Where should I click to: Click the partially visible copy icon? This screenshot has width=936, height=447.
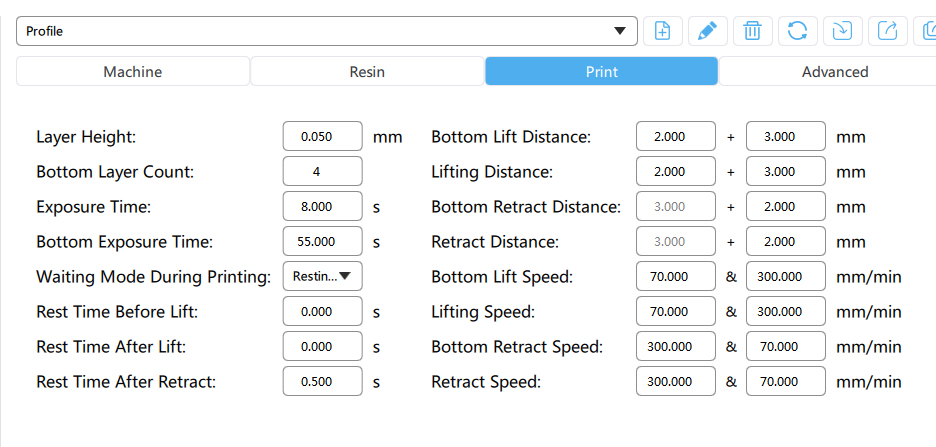[x=927, y=31]
